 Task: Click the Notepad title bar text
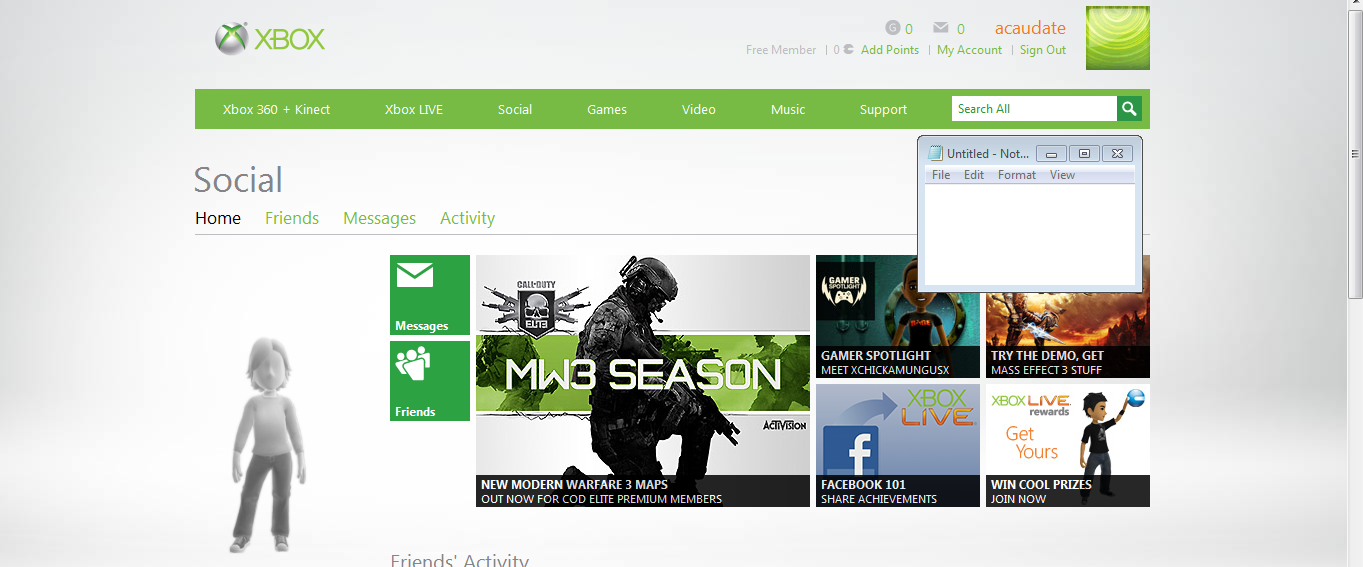[x=987, y=154]
